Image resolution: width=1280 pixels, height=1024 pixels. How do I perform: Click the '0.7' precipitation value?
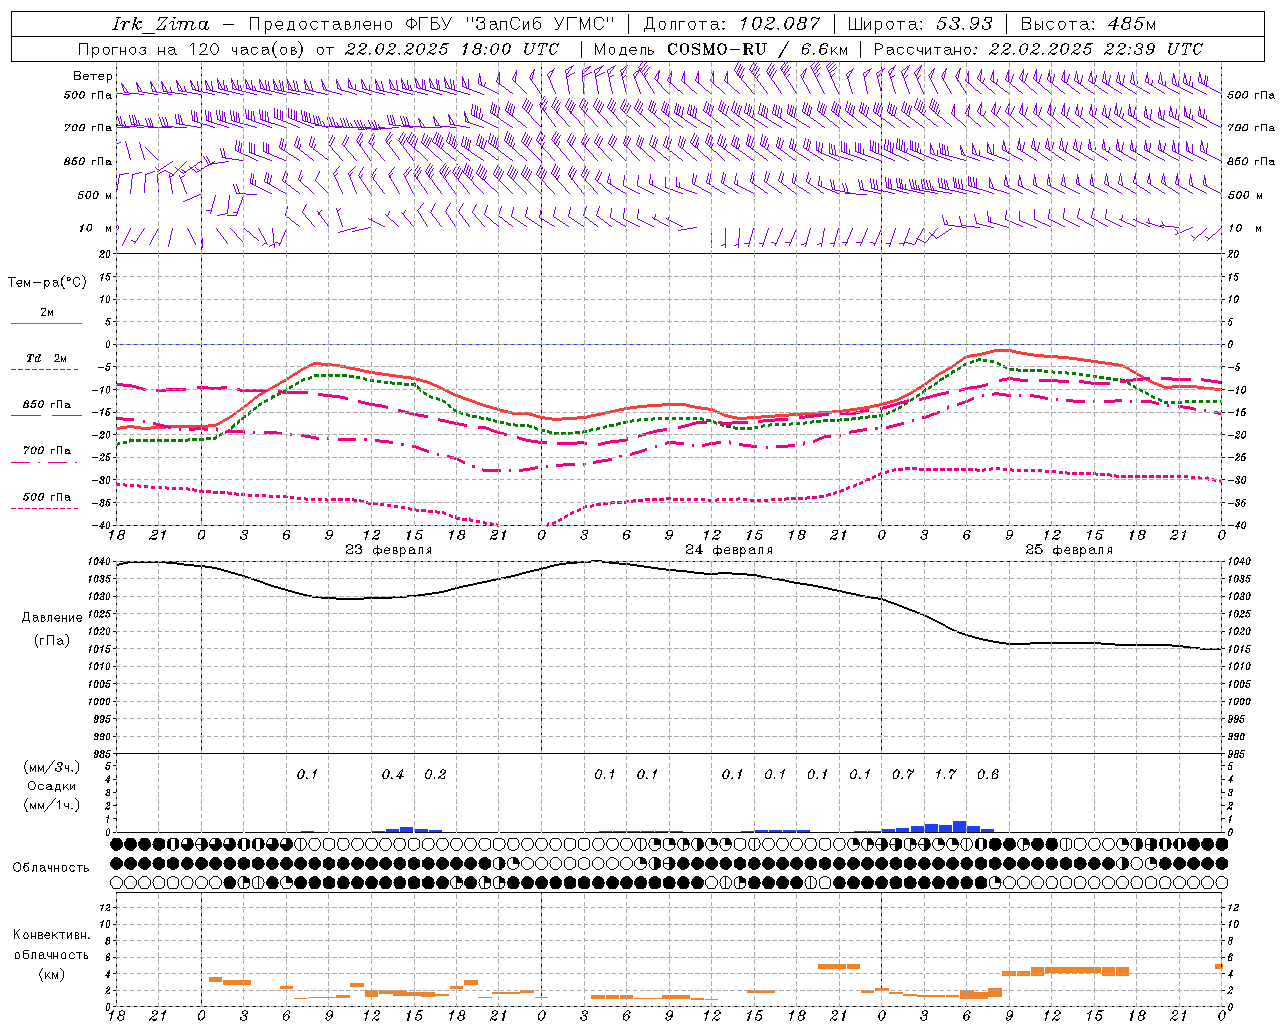(903, 774)
